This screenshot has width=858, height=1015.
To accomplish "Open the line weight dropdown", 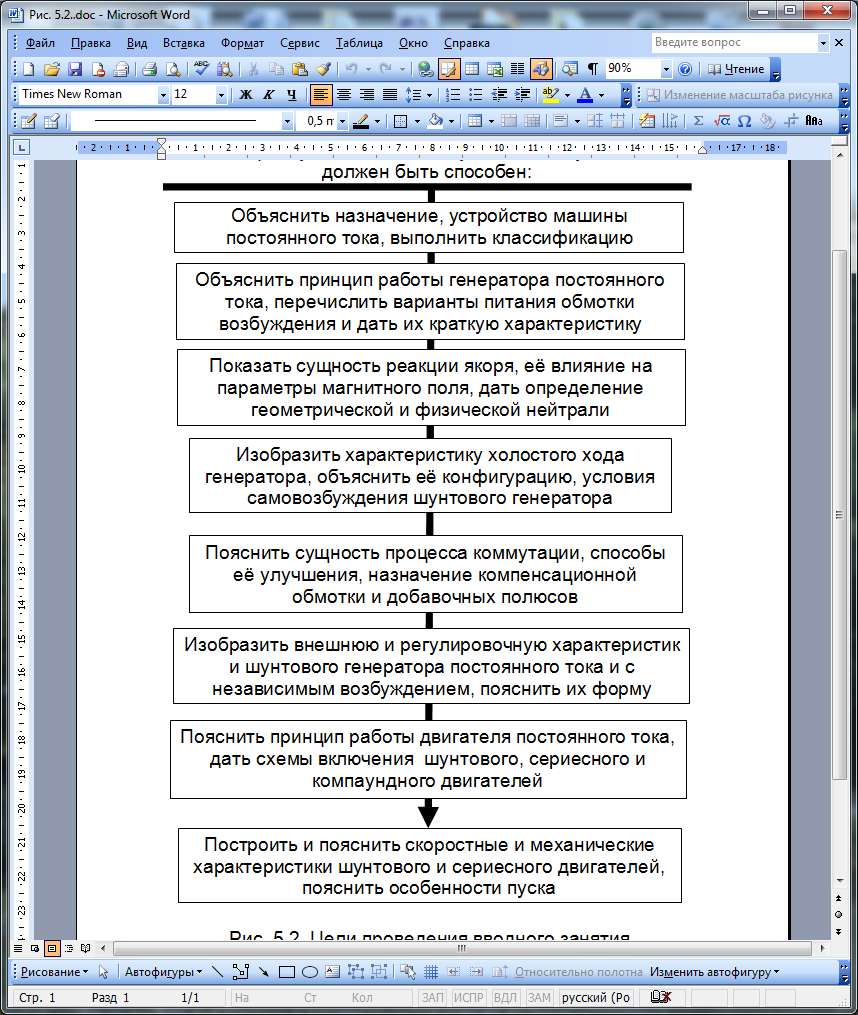I will 343,121.
